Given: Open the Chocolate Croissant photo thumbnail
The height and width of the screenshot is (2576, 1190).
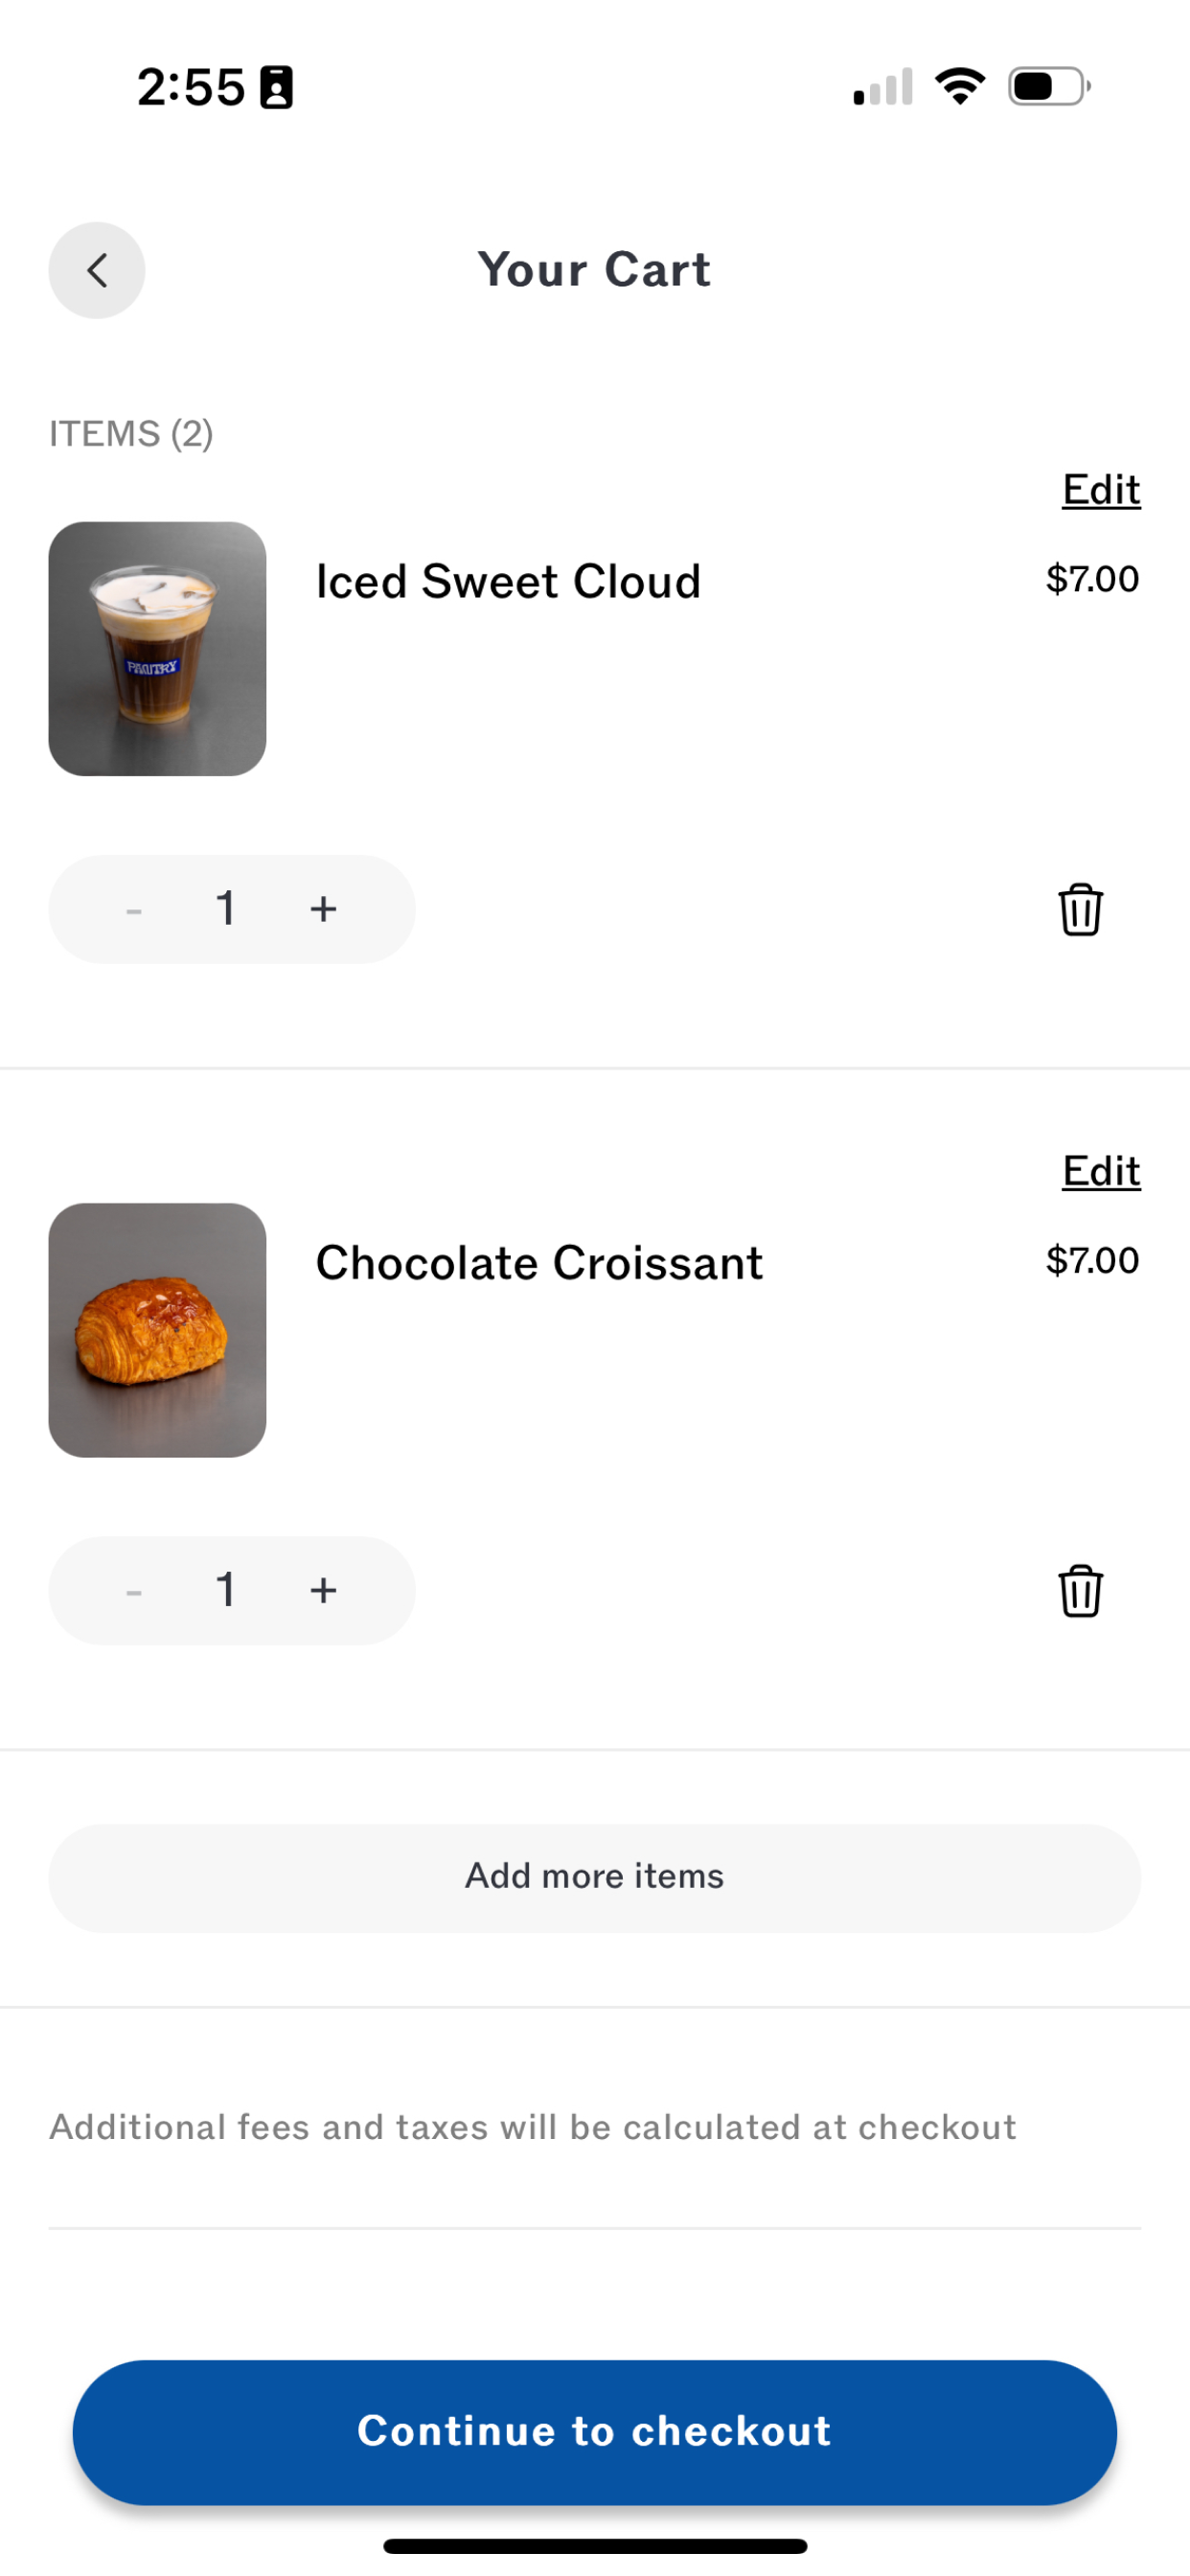Looking at the screenshot, I should [x=157, y=1329].
